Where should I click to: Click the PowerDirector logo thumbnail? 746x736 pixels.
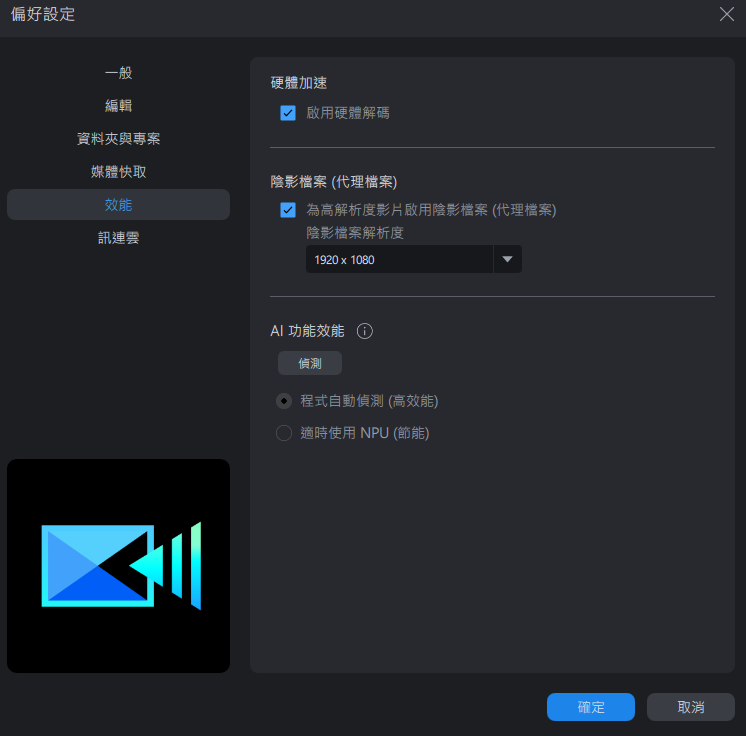118,566
